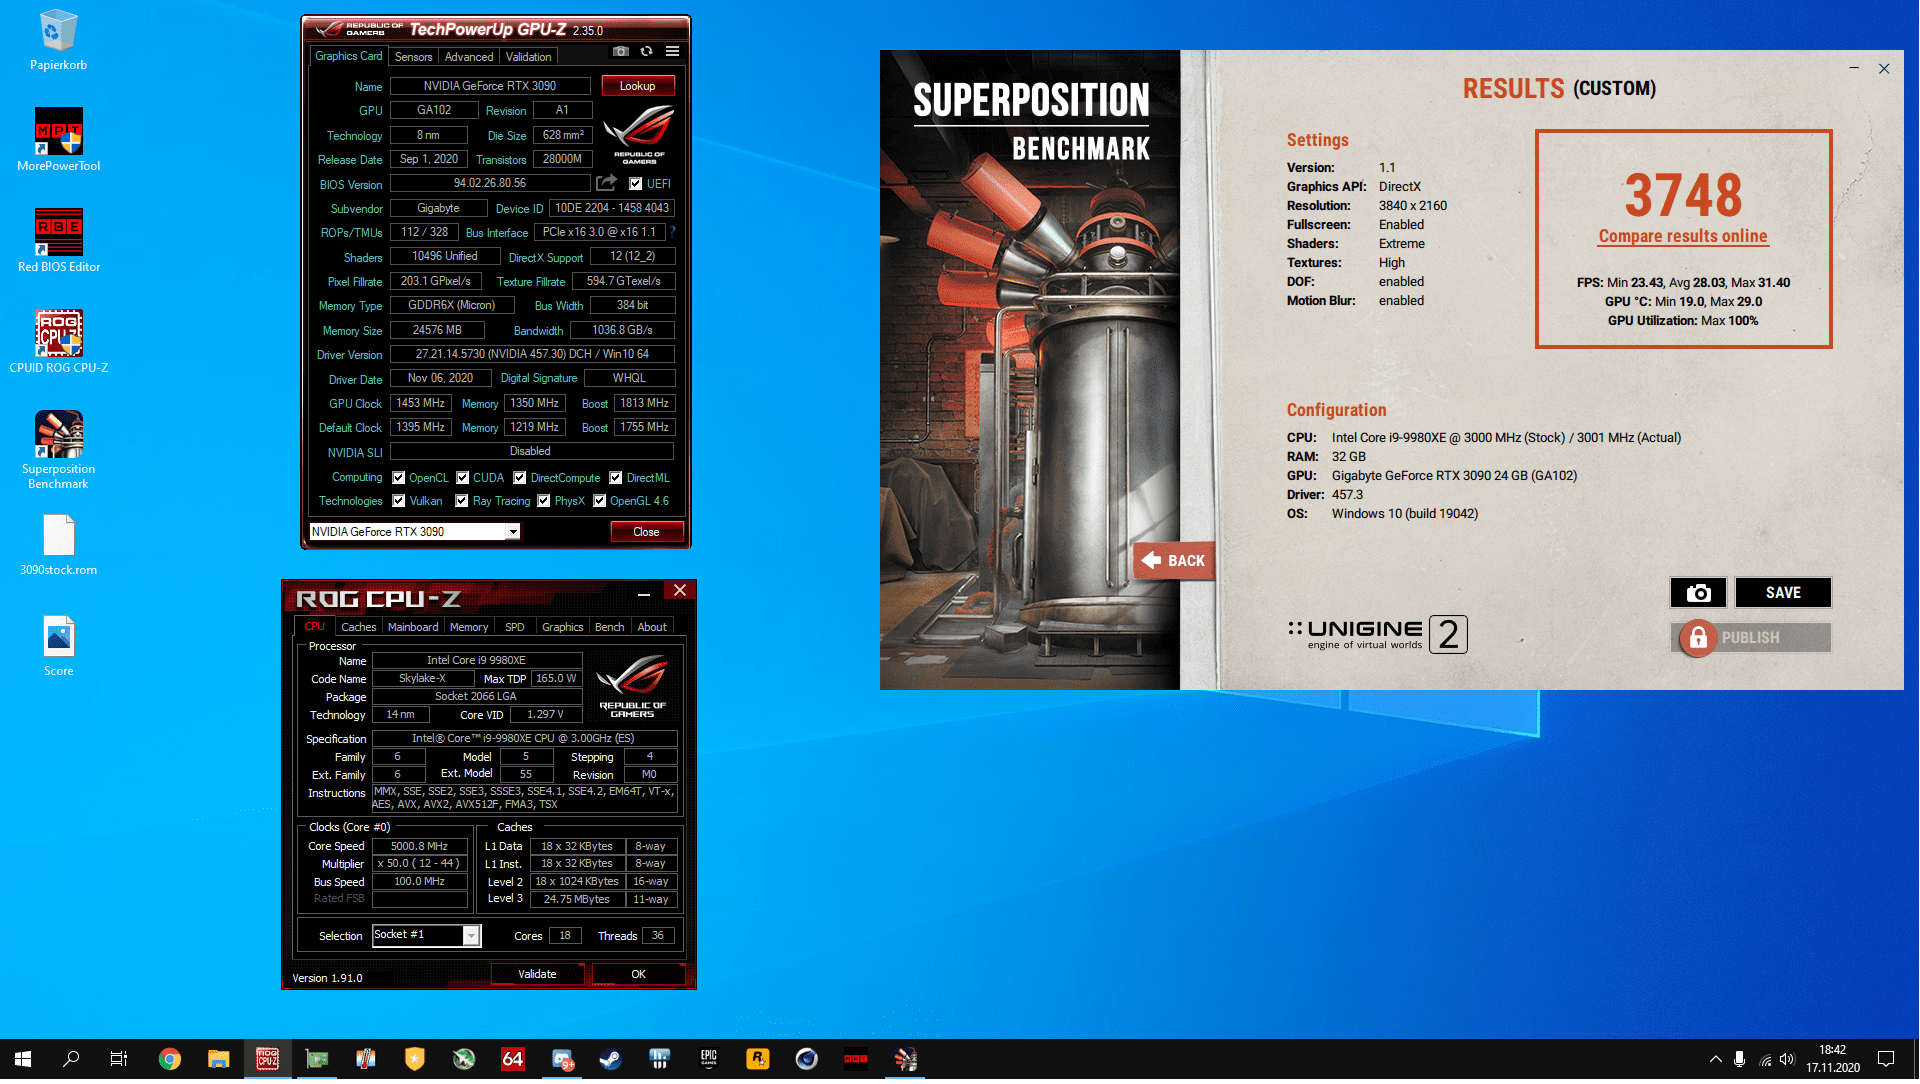Open Steam from the taskbar
The height and width of the screenshot is (1084, 1920).
(x=611, y=1059)
